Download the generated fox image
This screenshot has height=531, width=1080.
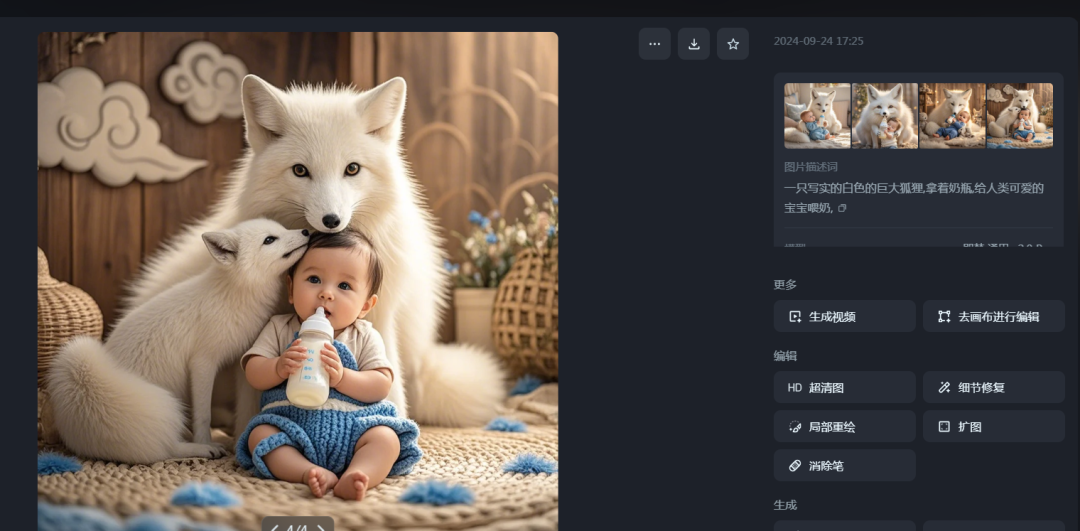tap(694, 44)
